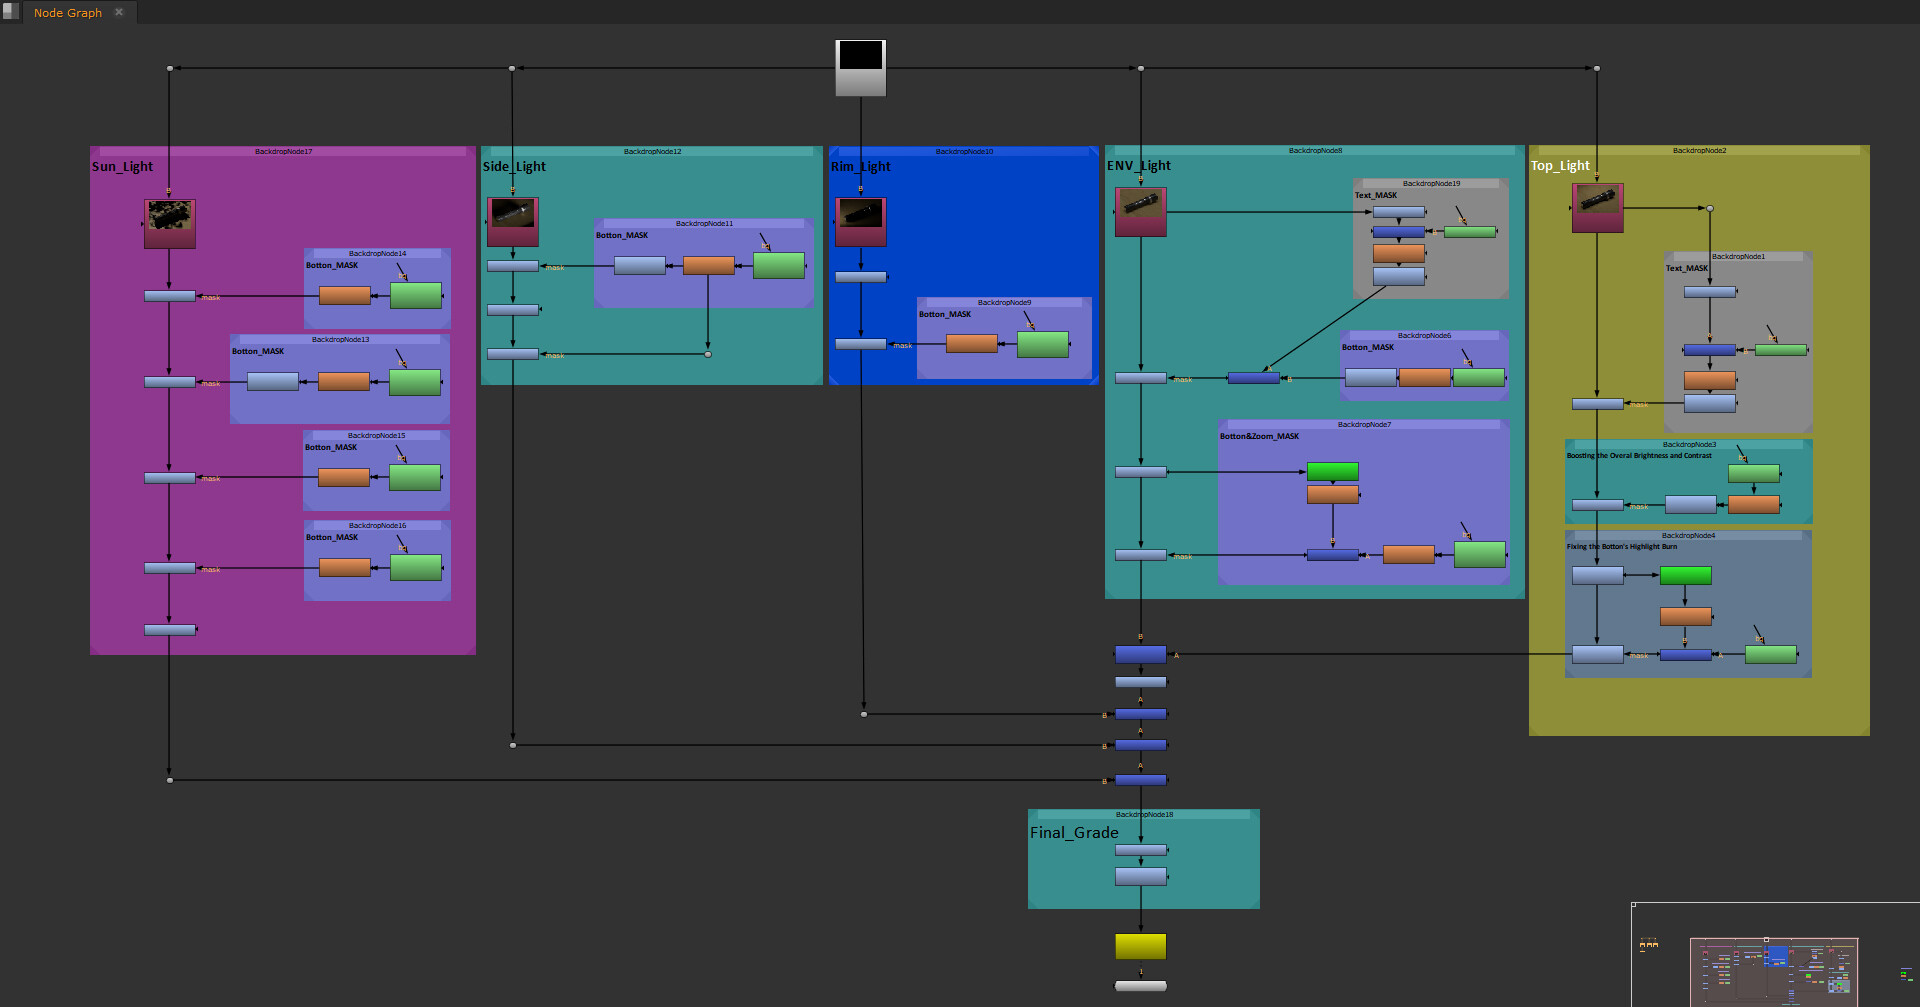Click the orange node in BackdropNode14

point(344,296)
